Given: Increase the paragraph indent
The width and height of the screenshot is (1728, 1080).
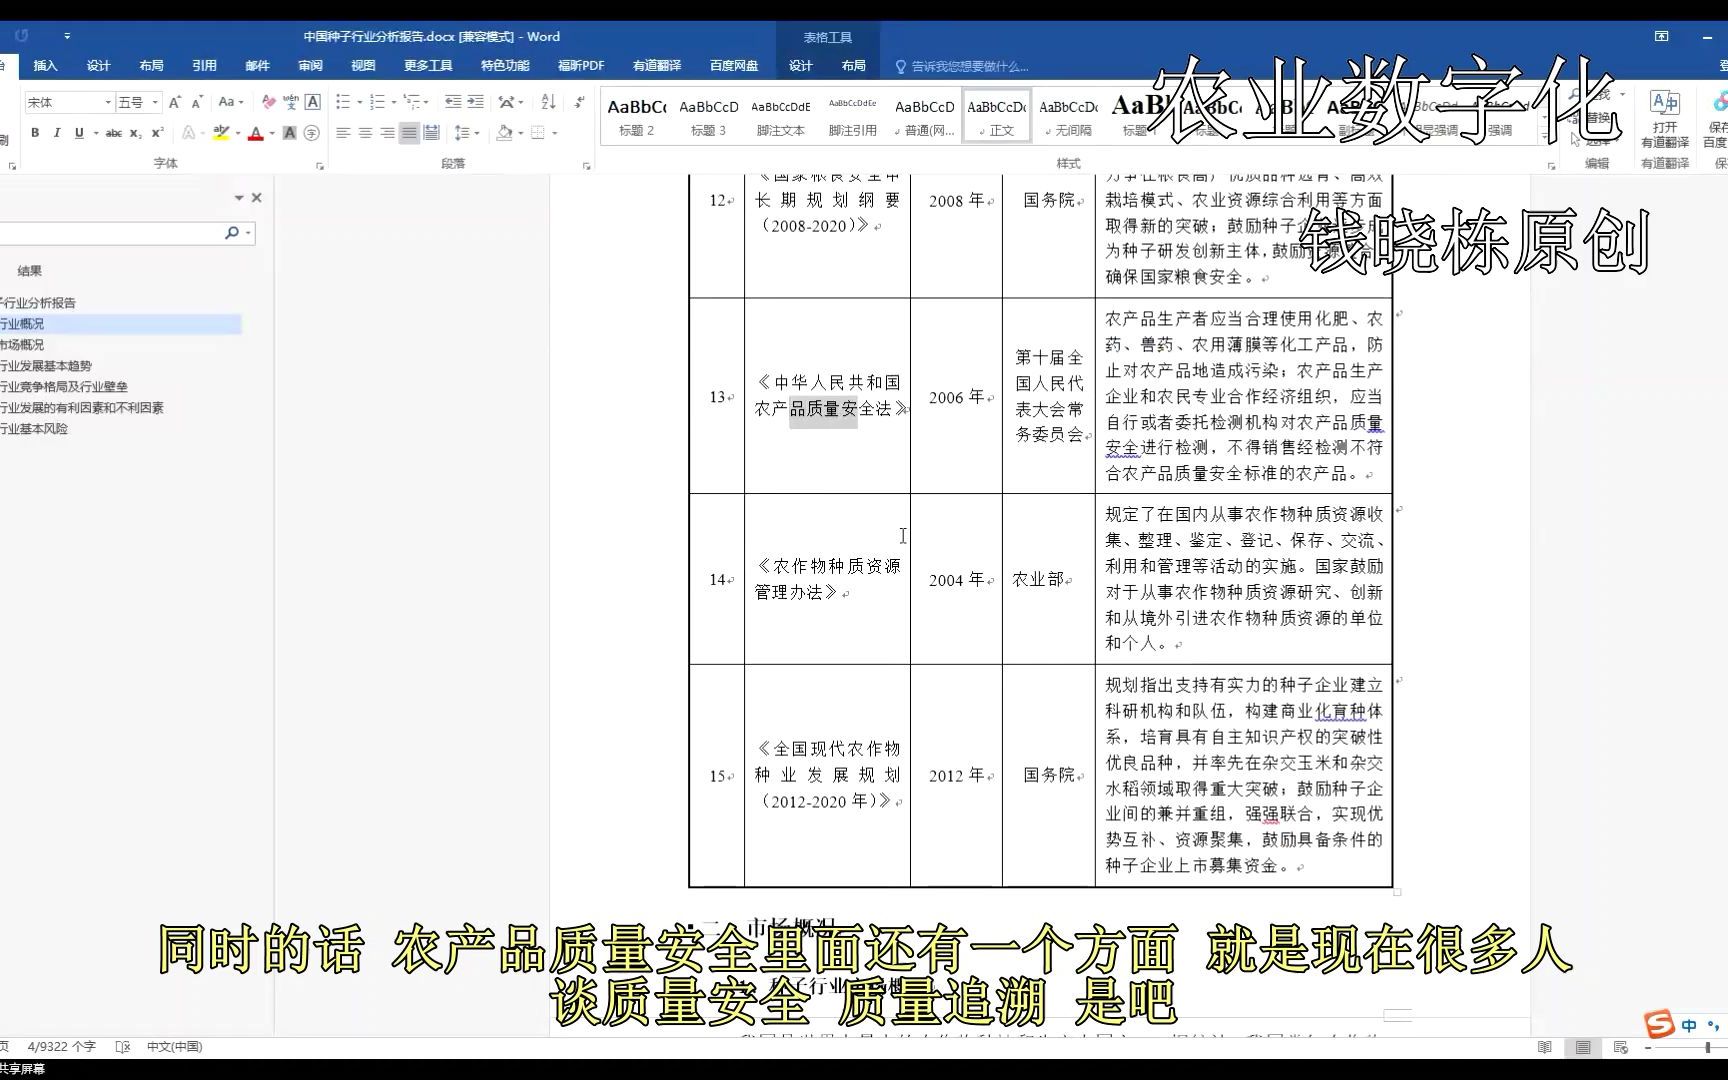Looking at the screenshot, I should (476, 102).
